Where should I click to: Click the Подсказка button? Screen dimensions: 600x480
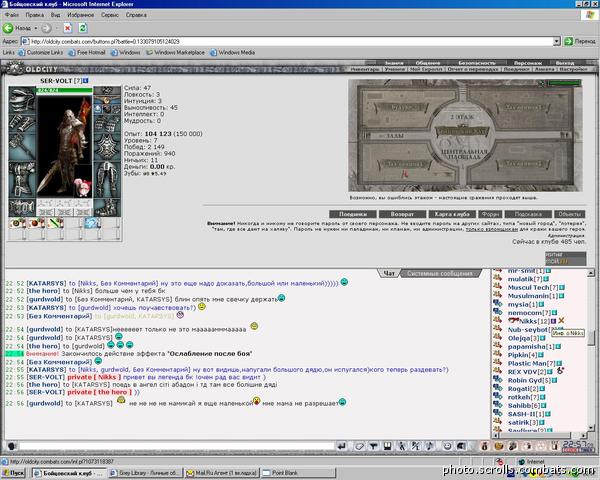[x=528, y=214]
